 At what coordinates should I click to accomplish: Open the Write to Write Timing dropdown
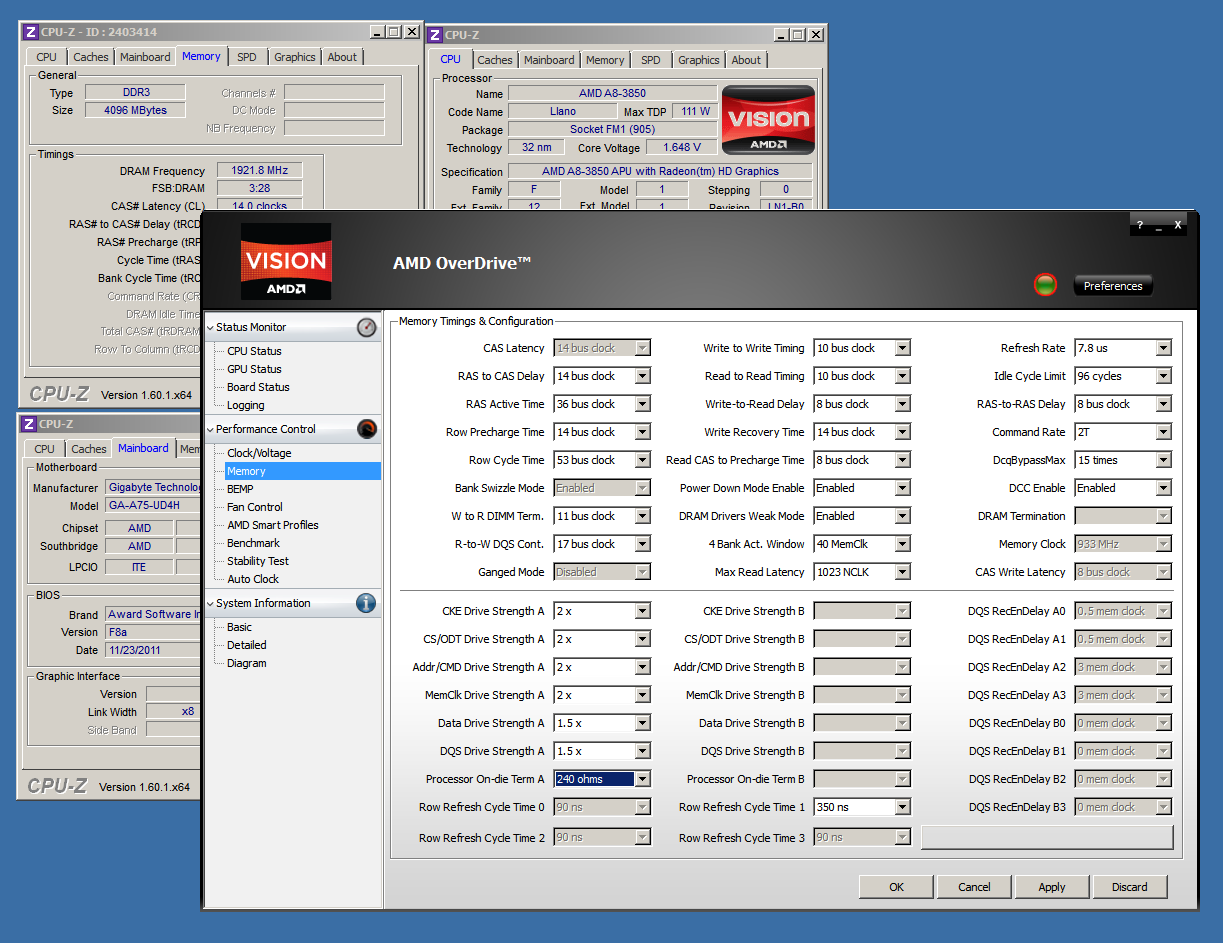902,348
